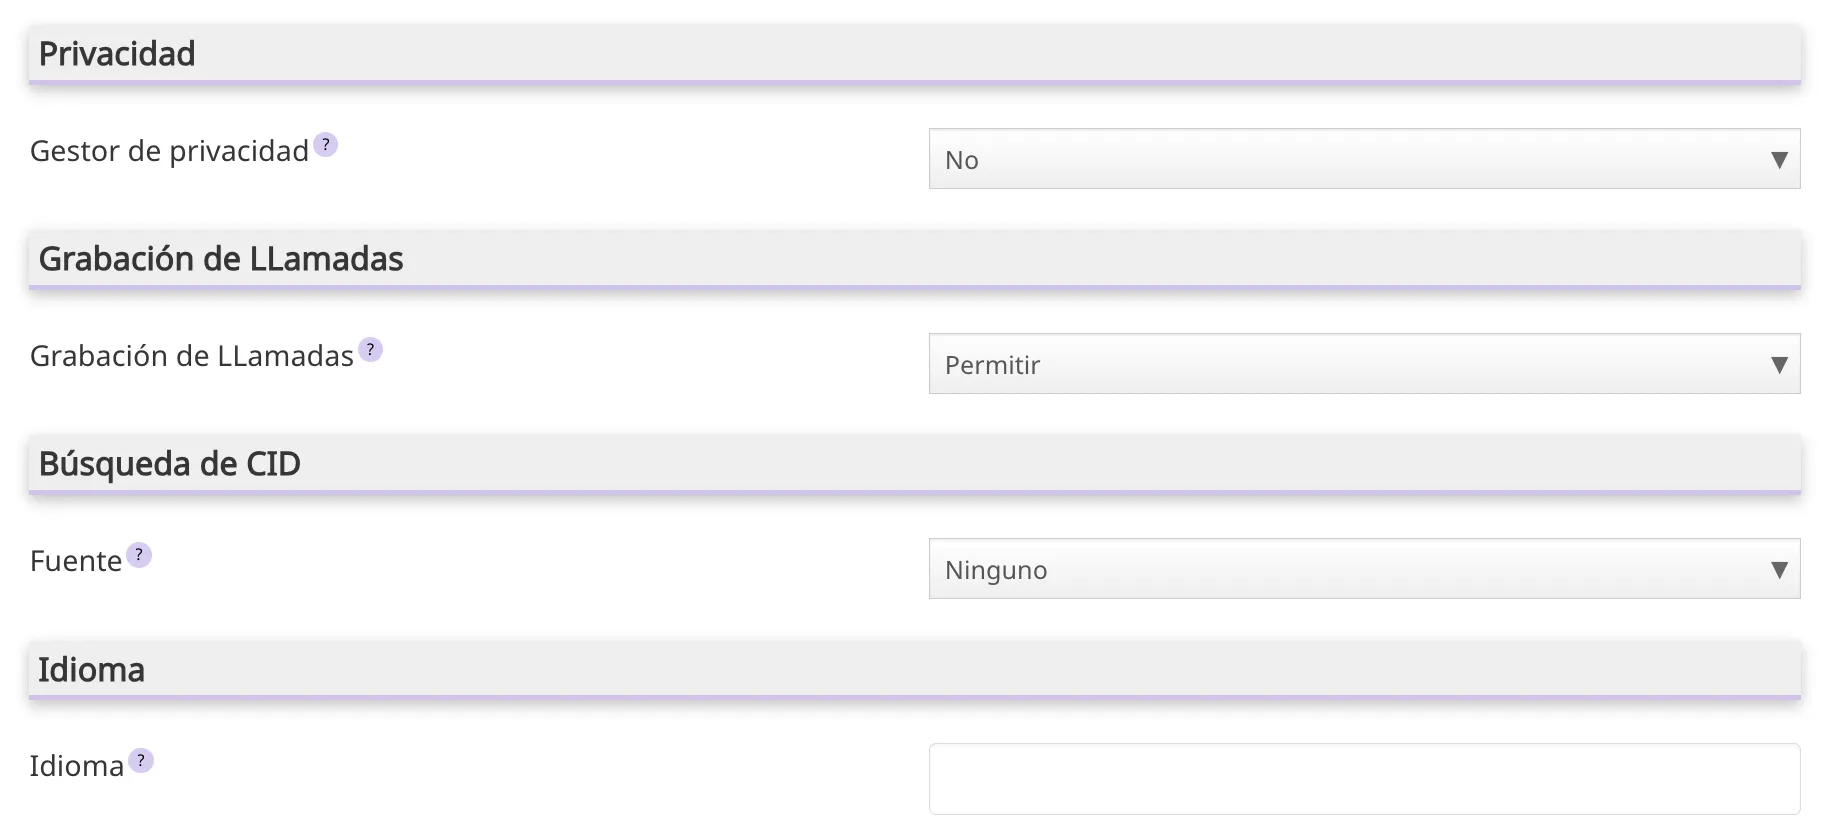Click arrow of the Permitir dropdown
This screenshot has width=1822, height=834.
[x=1779, y=365]
